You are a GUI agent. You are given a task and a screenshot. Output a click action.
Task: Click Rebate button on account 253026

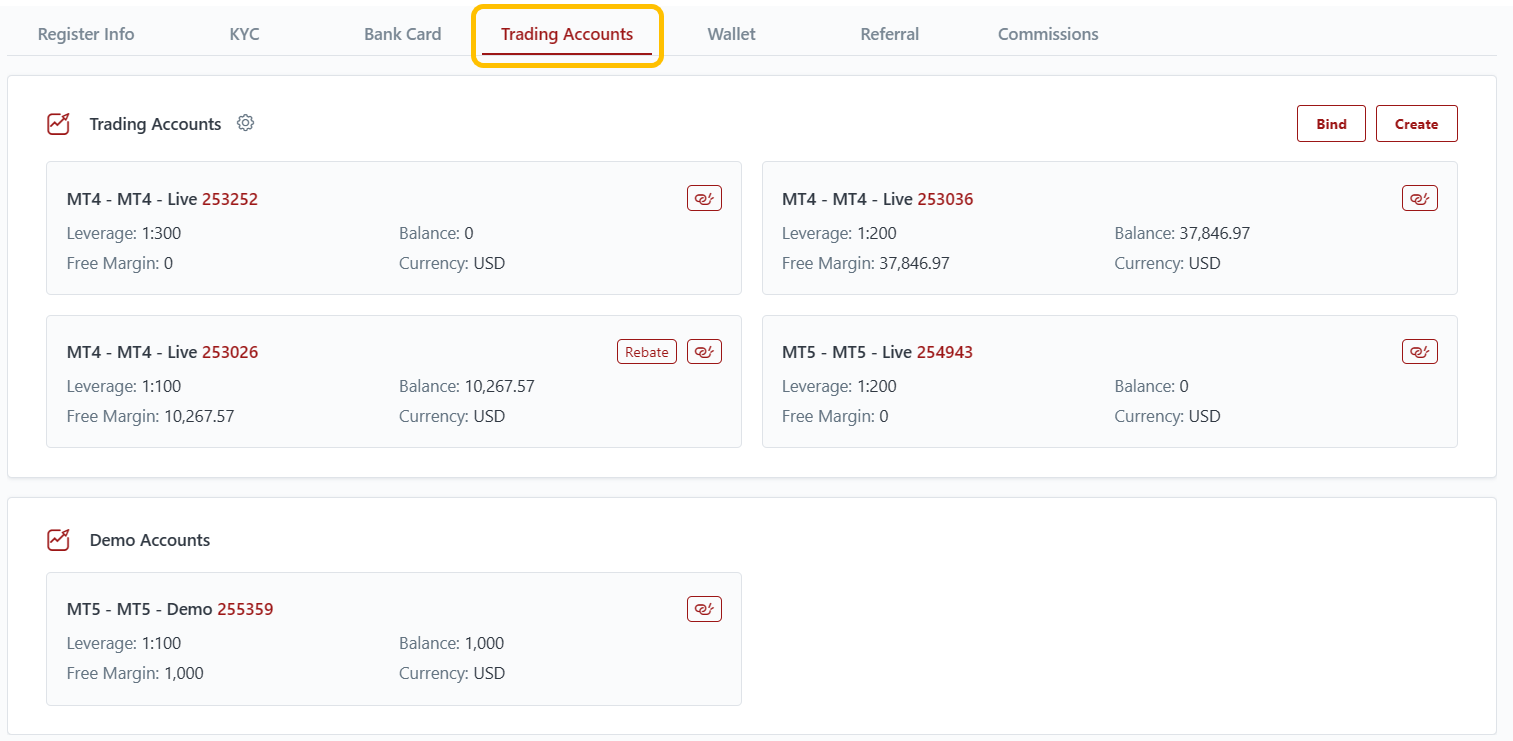pyautogui.click(x=647, y=351)
